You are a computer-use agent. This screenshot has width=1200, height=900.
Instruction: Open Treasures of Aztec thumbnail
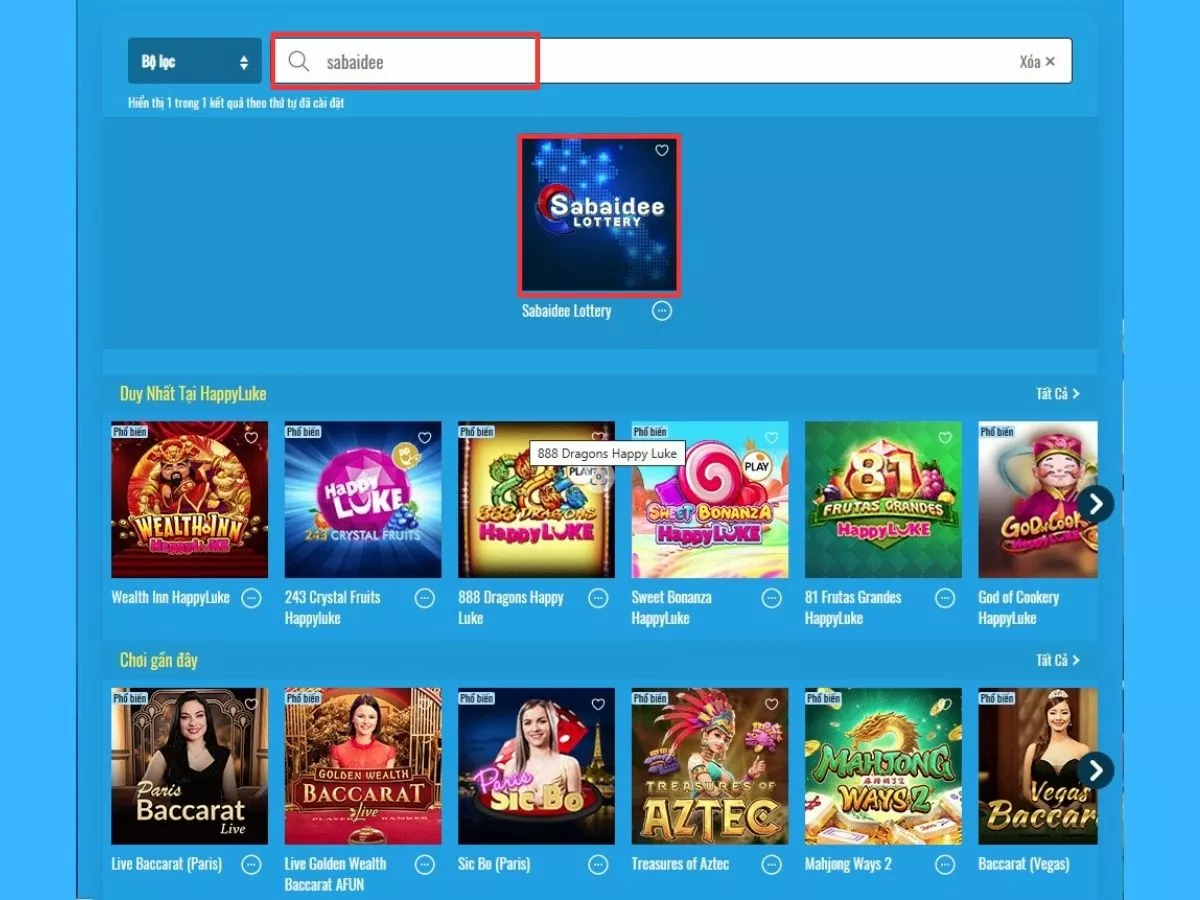click(710, 766)
